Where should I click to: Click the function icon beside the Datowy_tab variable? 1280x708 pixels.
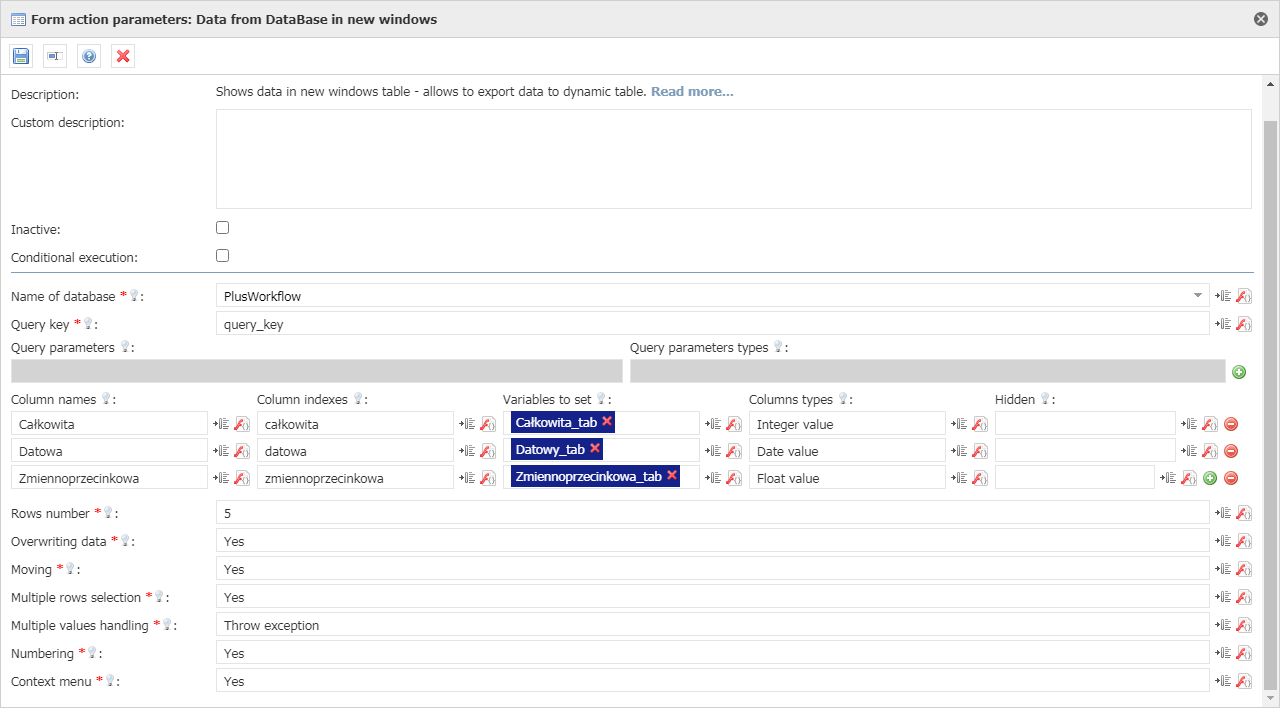[734, 451]
